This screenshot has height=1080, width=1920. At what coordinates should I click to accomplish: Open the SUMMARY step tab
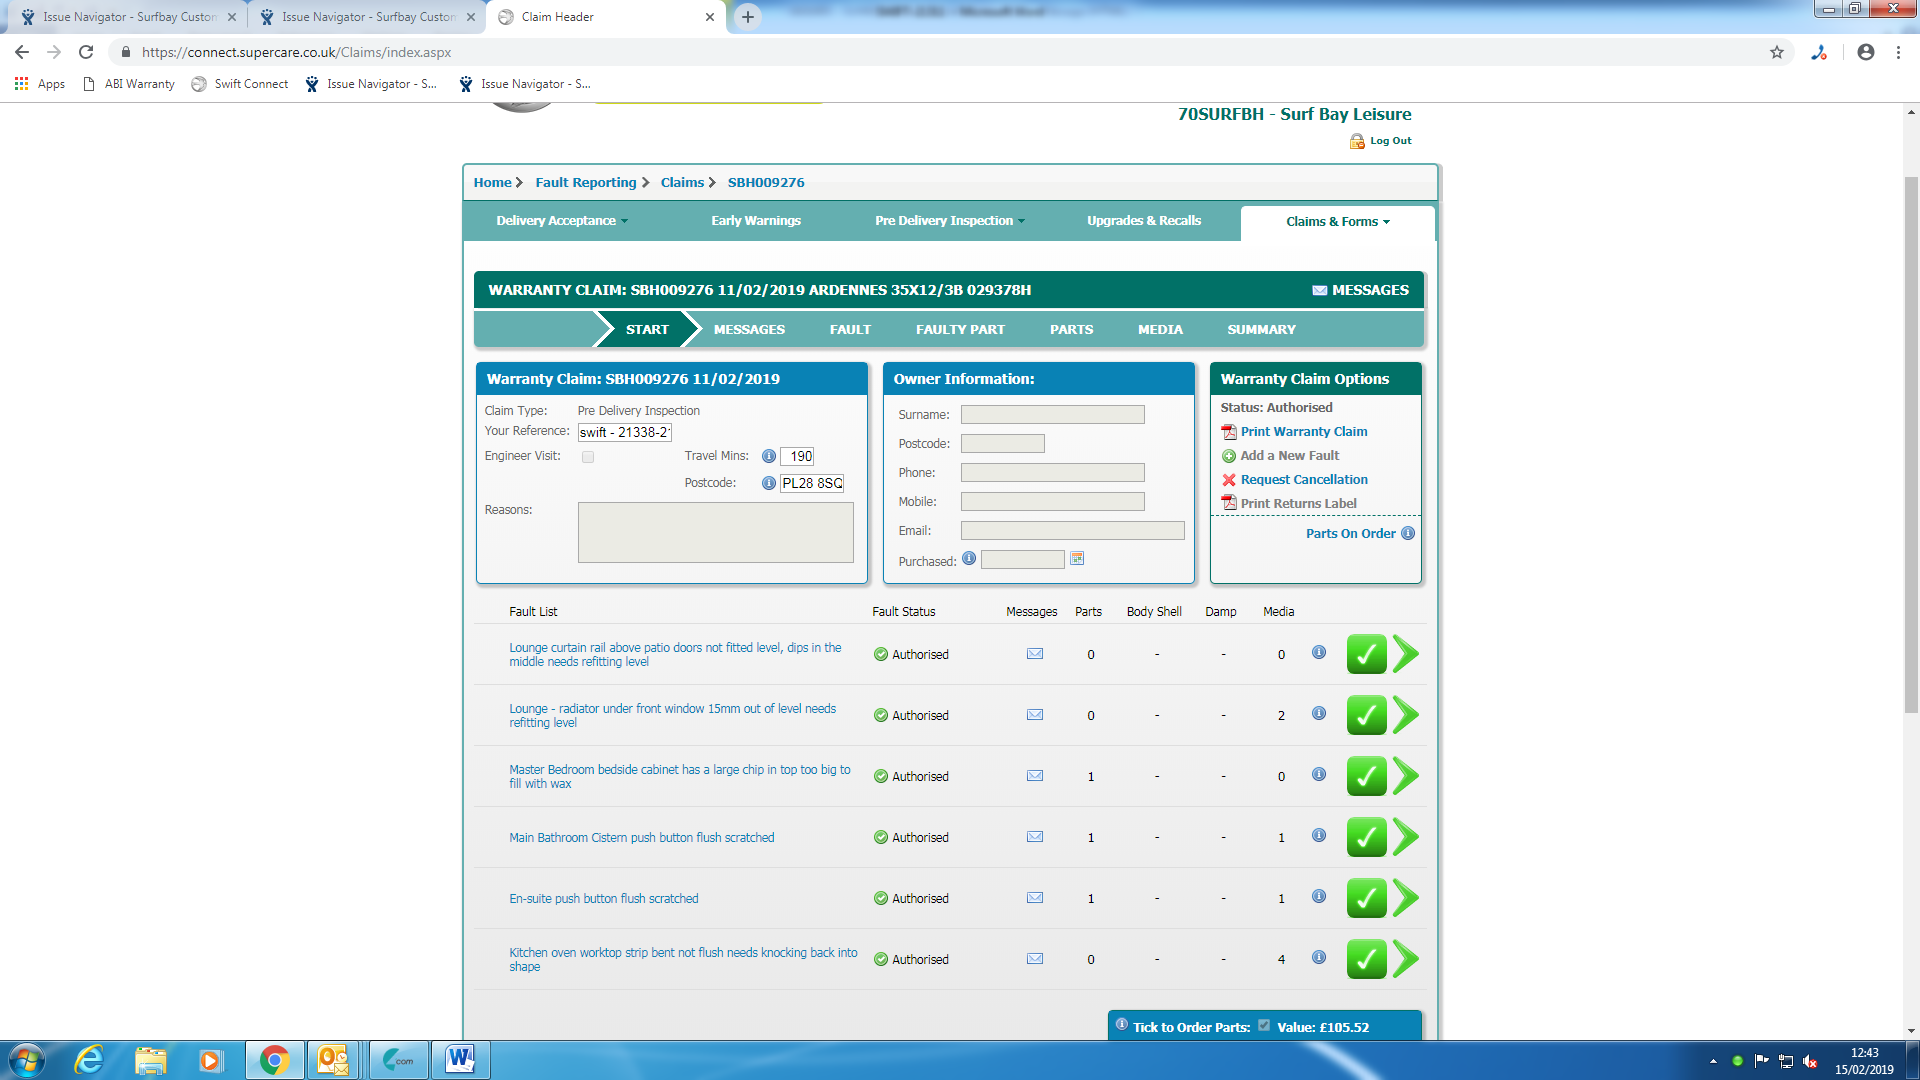1261,329
